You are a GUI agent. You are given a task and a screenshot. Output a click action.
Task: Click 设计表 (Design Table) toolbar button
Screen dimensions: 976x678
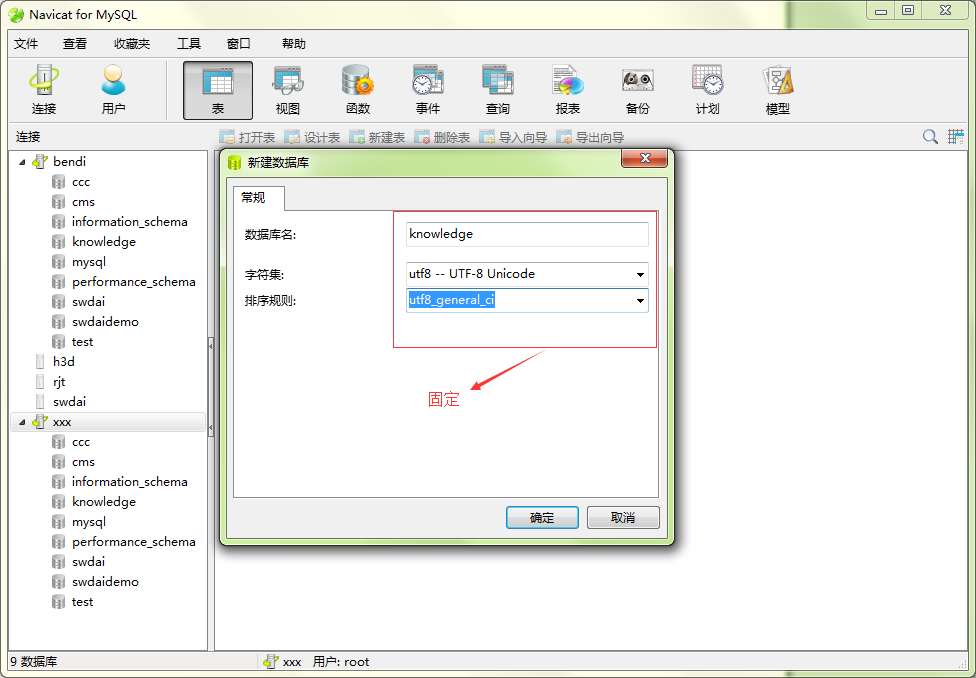click(x=312, y=137)
